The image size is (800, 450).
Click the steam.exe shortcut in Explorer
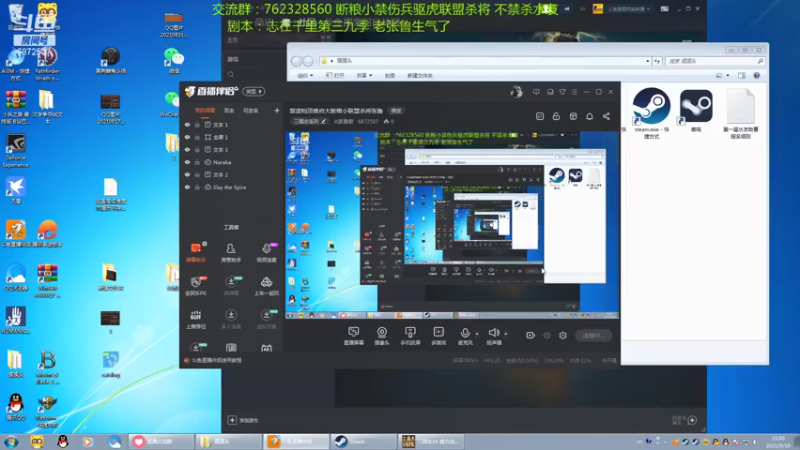pyautogui.click(x=652, y=113)
